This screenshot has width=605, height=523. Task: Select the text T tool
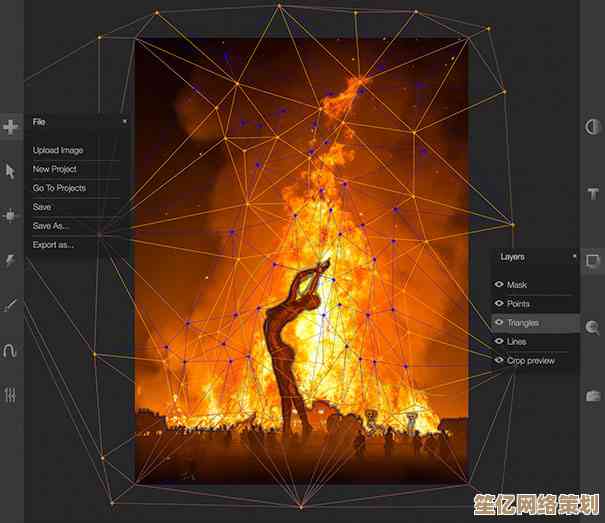[592, 193]
